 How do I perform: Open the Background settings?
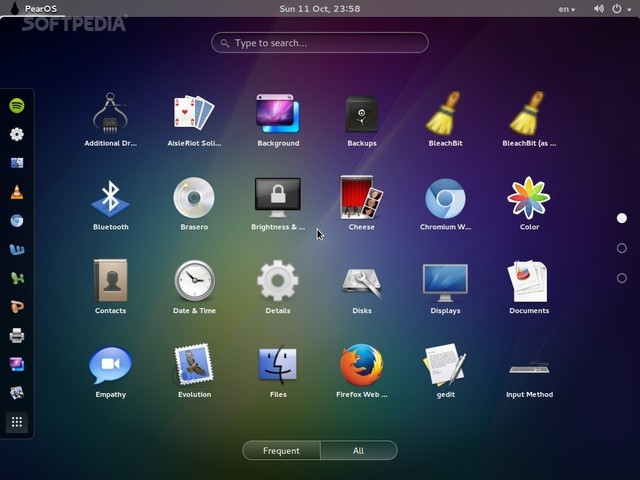[x=278, y=118]
